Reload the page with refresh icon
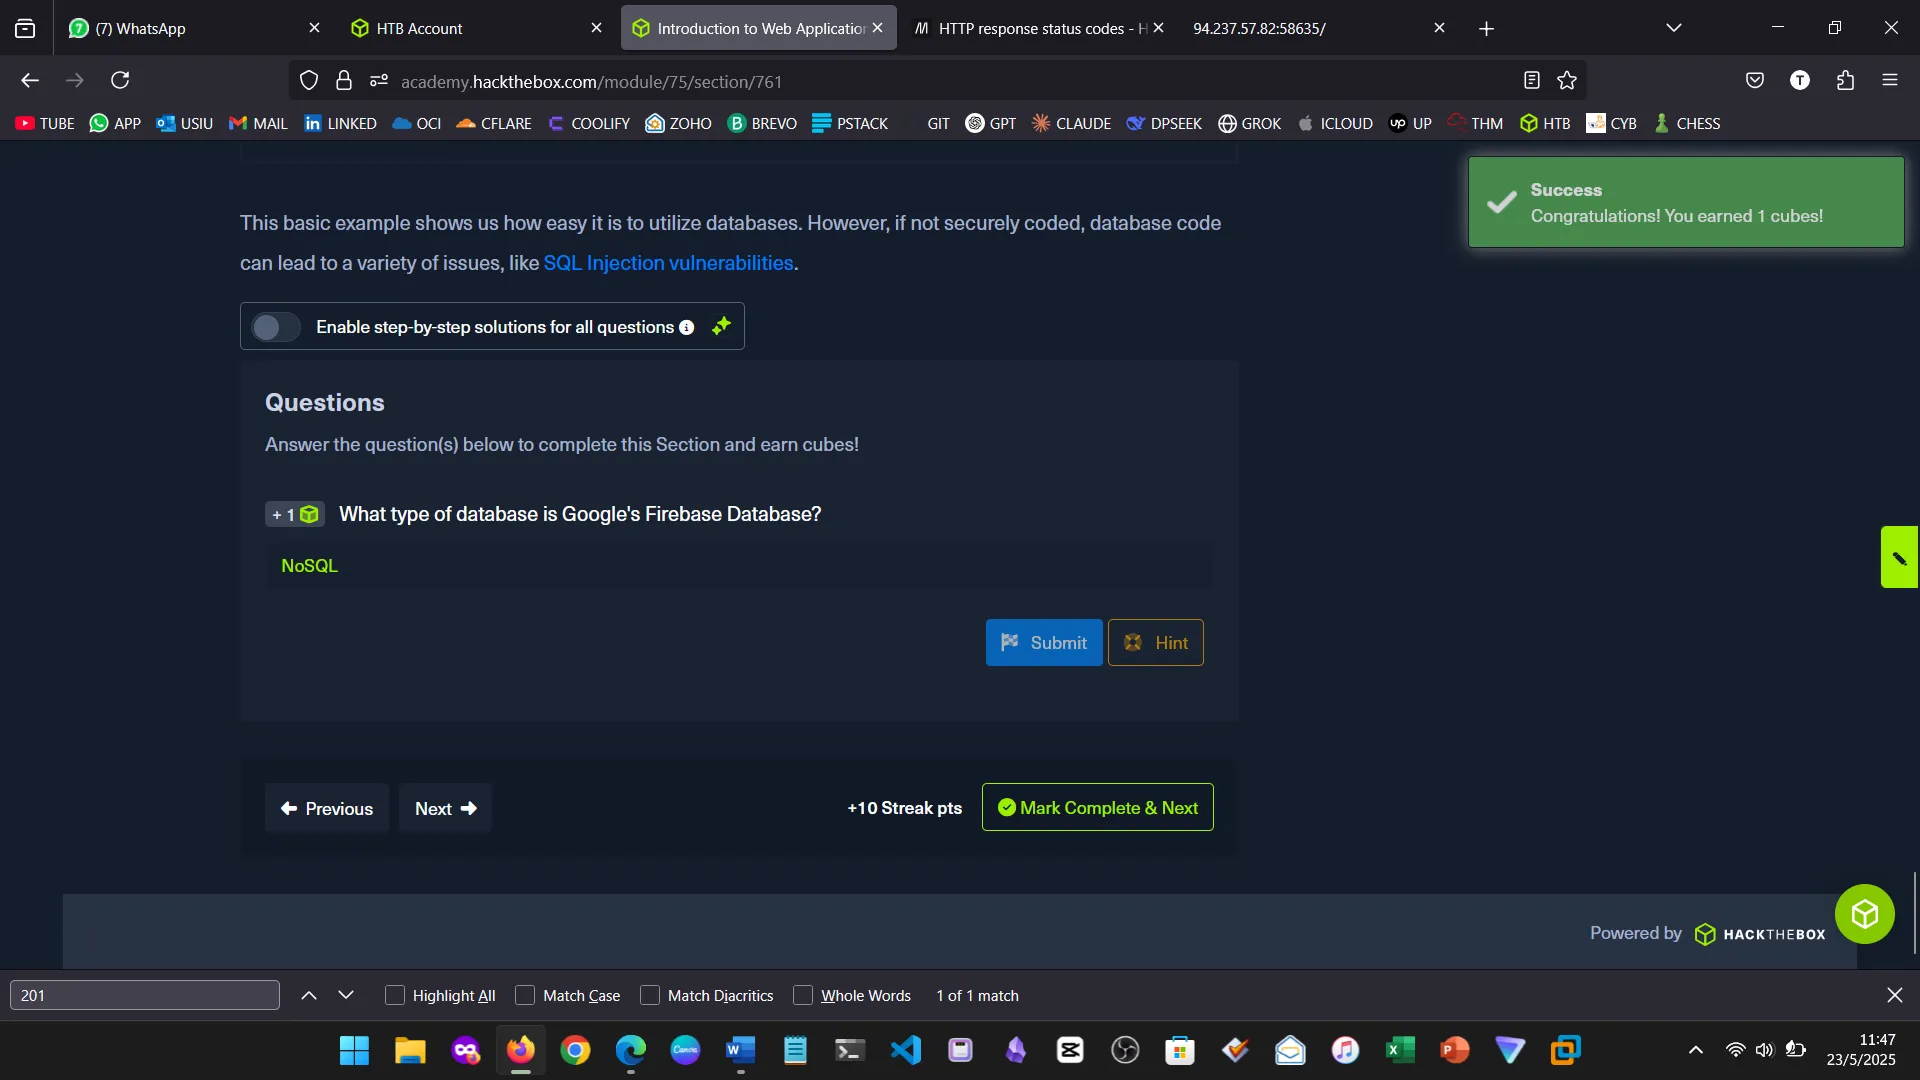Screen dimensions: 1920x1080 120,81
